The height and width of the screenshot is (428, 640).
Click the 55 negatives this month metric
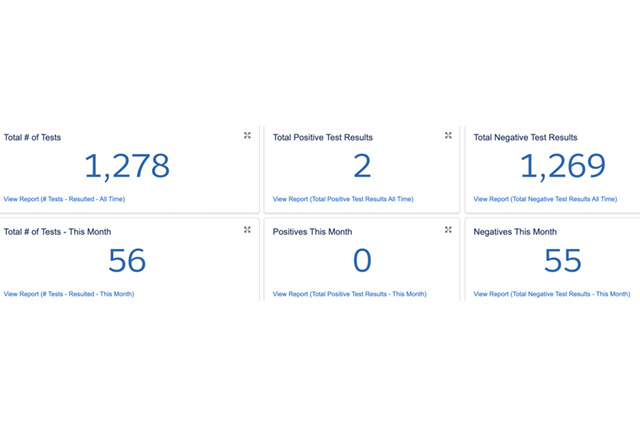(564, 261)
